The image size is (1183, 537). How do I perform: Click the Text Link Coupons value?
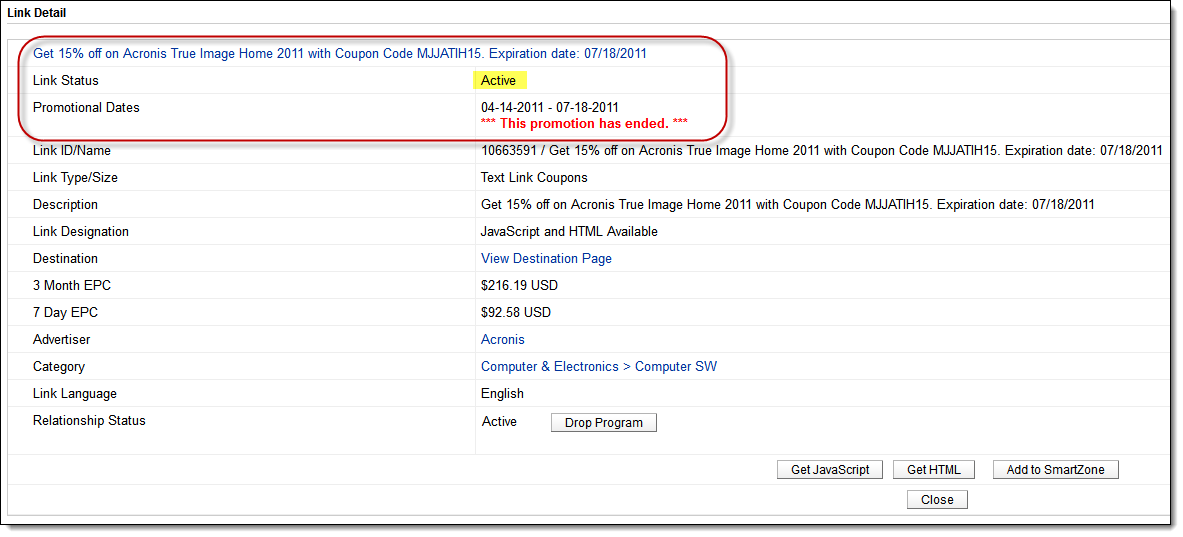(534, 178)
